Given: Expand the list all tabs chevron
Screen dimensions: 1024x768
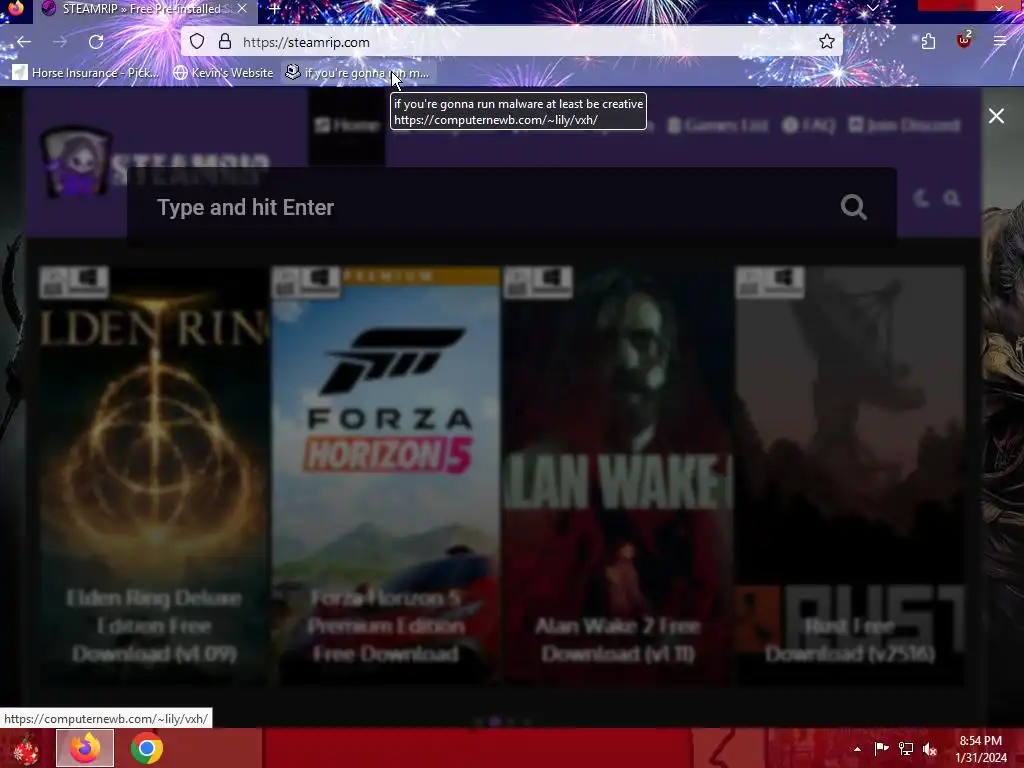Looking at the screenshot, I should (x=872, y=8).
